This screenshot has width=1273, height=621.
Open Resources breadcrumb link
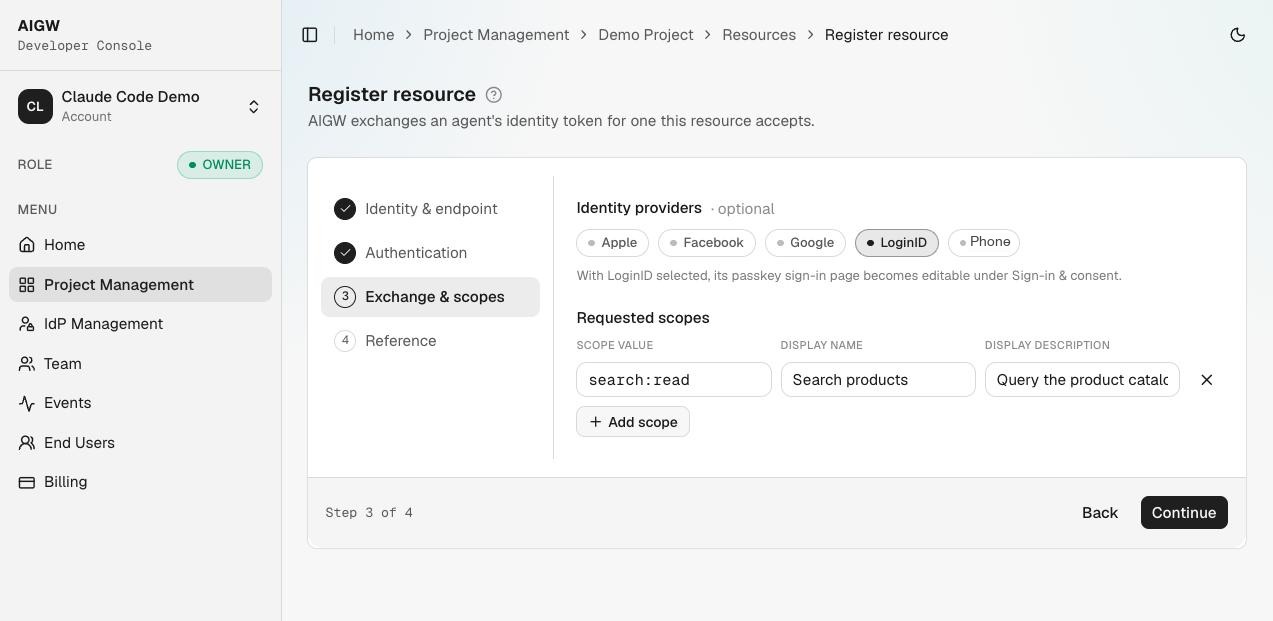(x=759, y=35)
